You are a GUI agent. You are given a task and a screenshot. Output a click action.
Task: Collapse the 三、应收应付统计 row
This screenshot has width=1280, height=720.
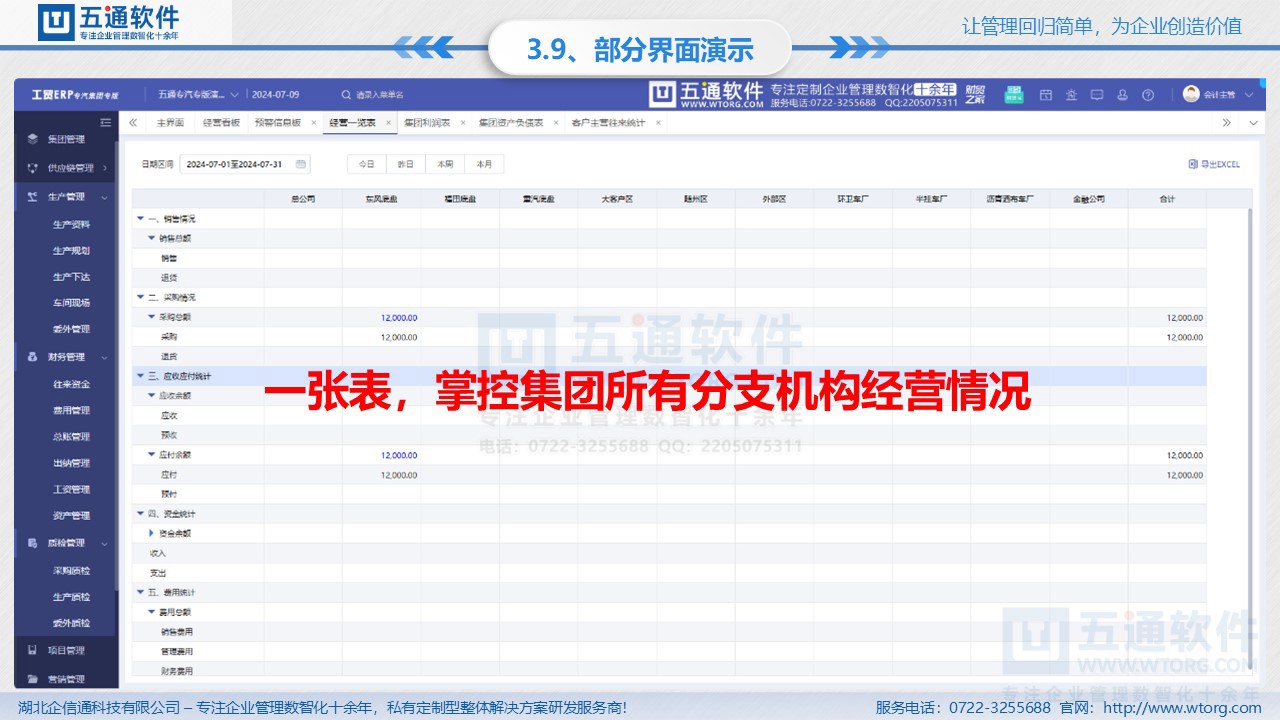[x=140, y=376]
